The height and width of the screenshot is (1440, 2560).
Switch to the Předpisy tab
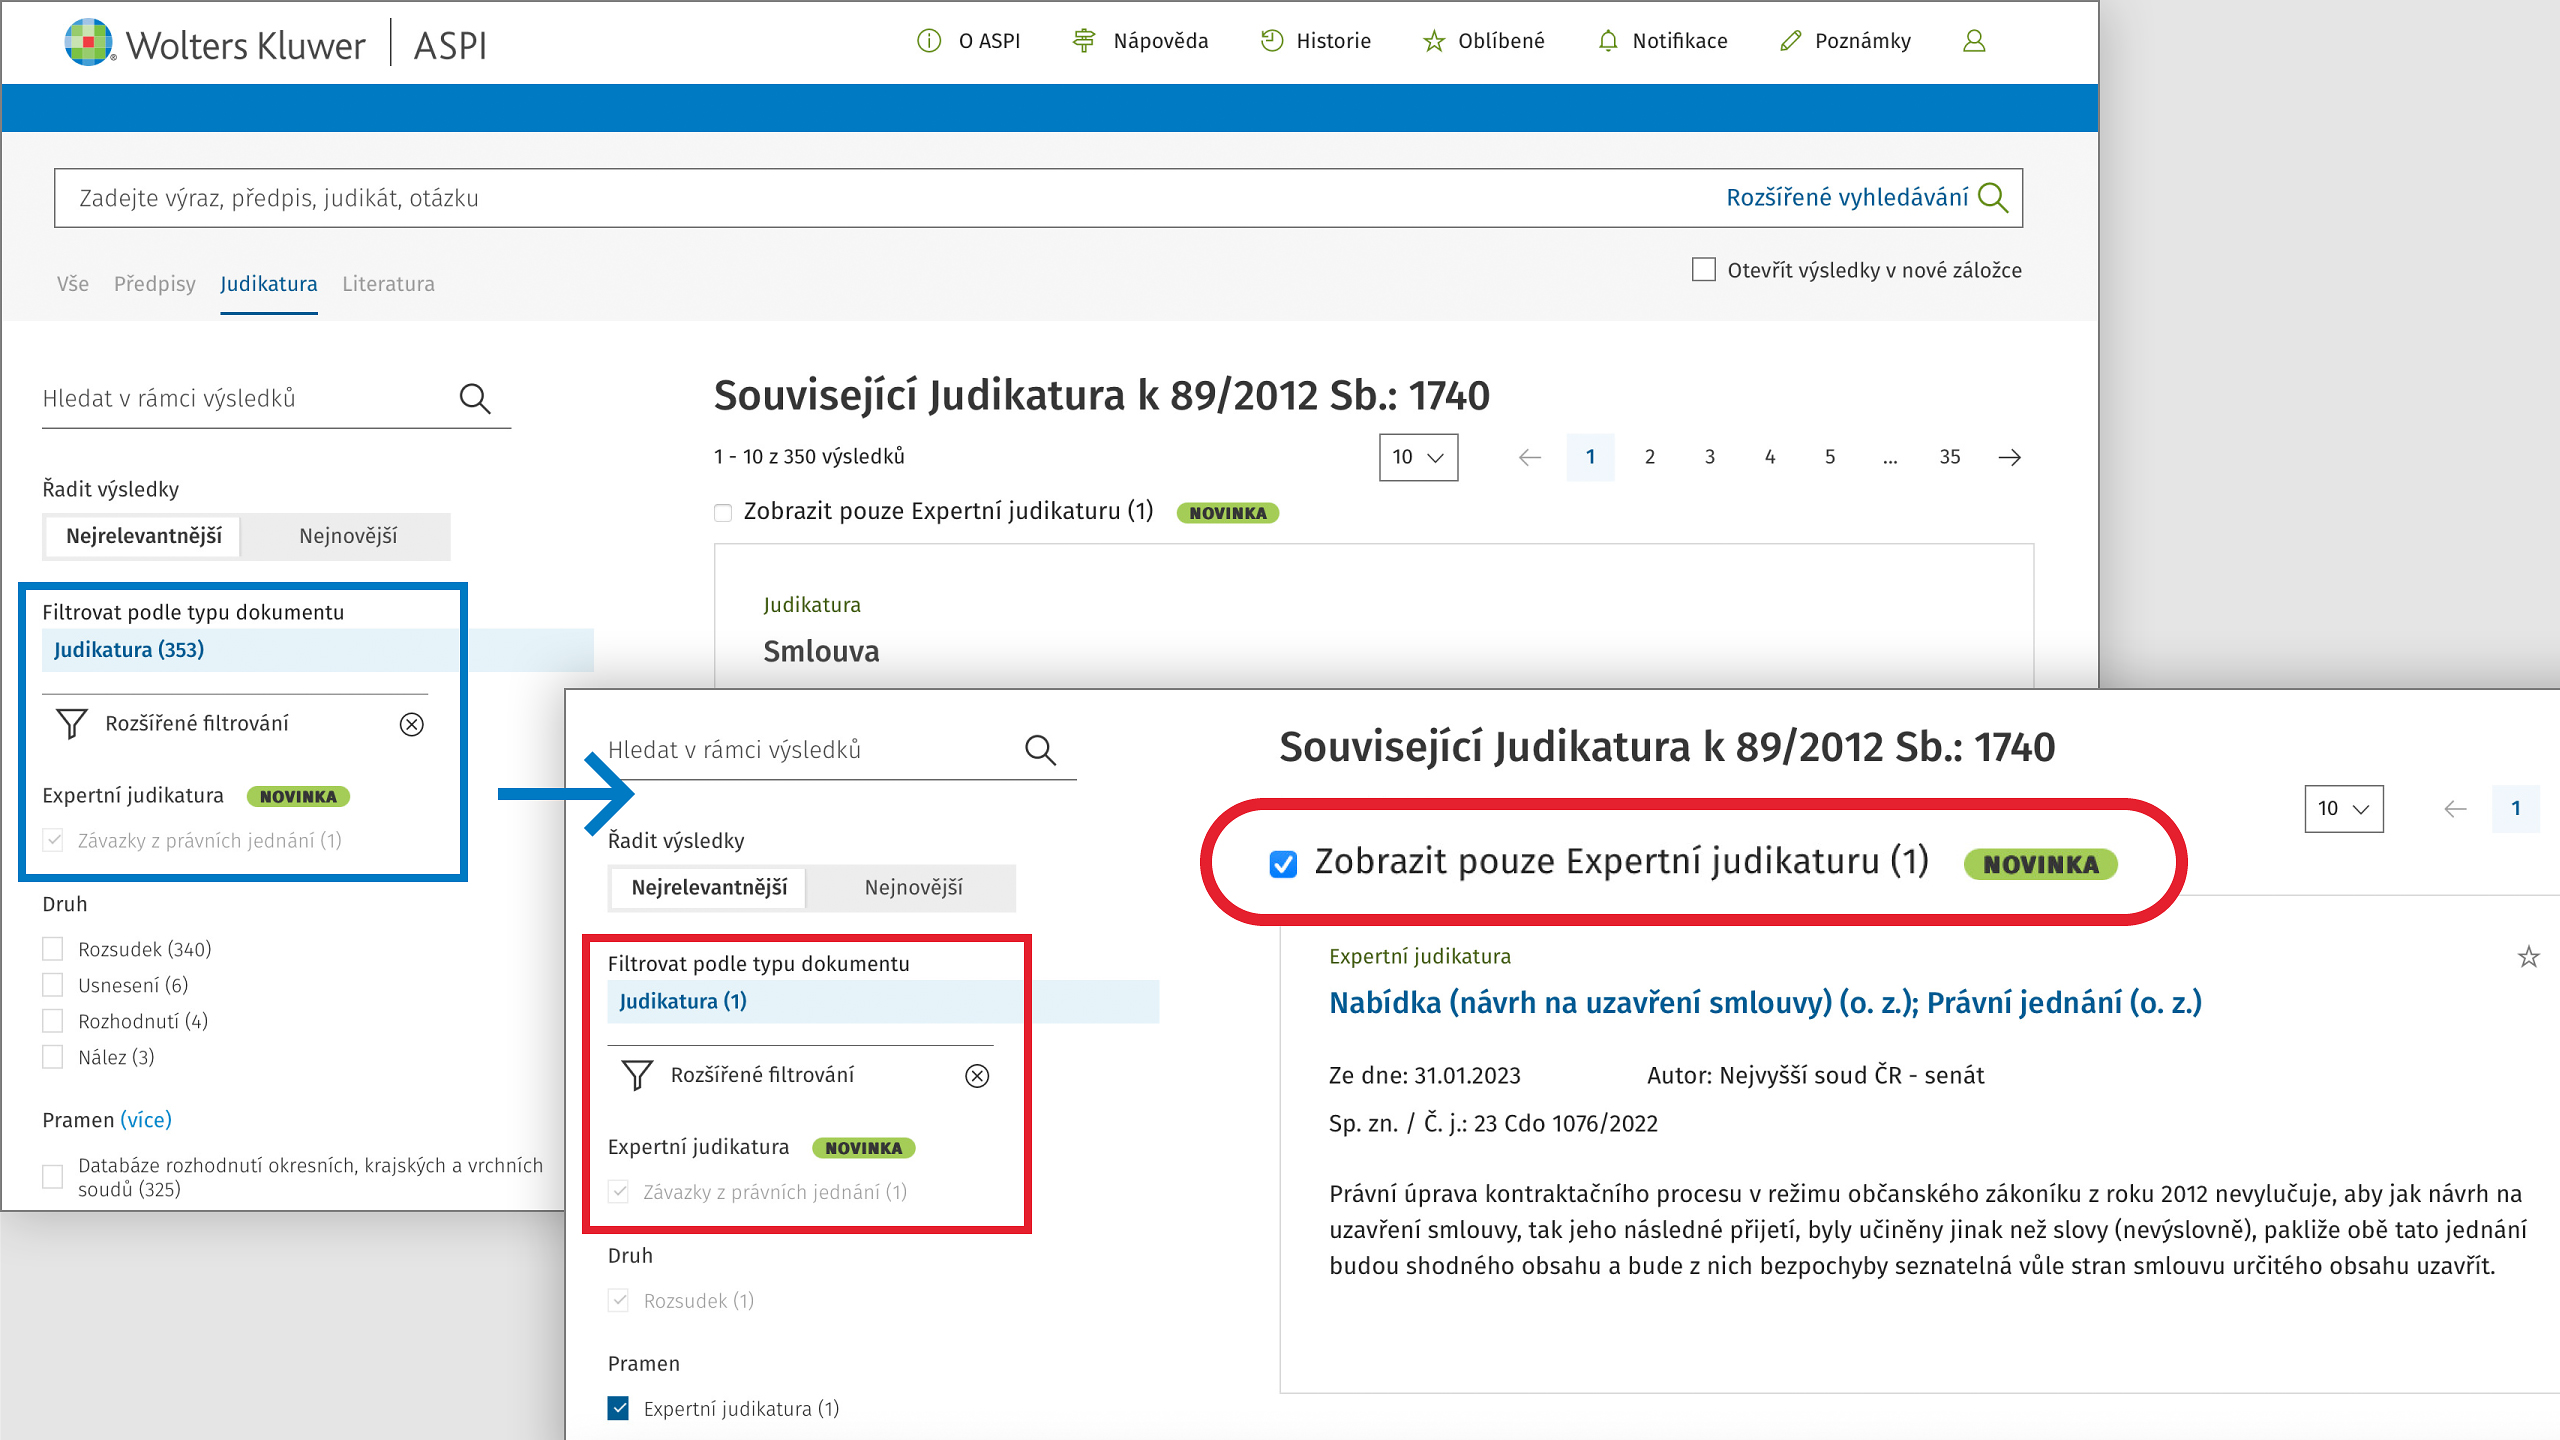154,284
